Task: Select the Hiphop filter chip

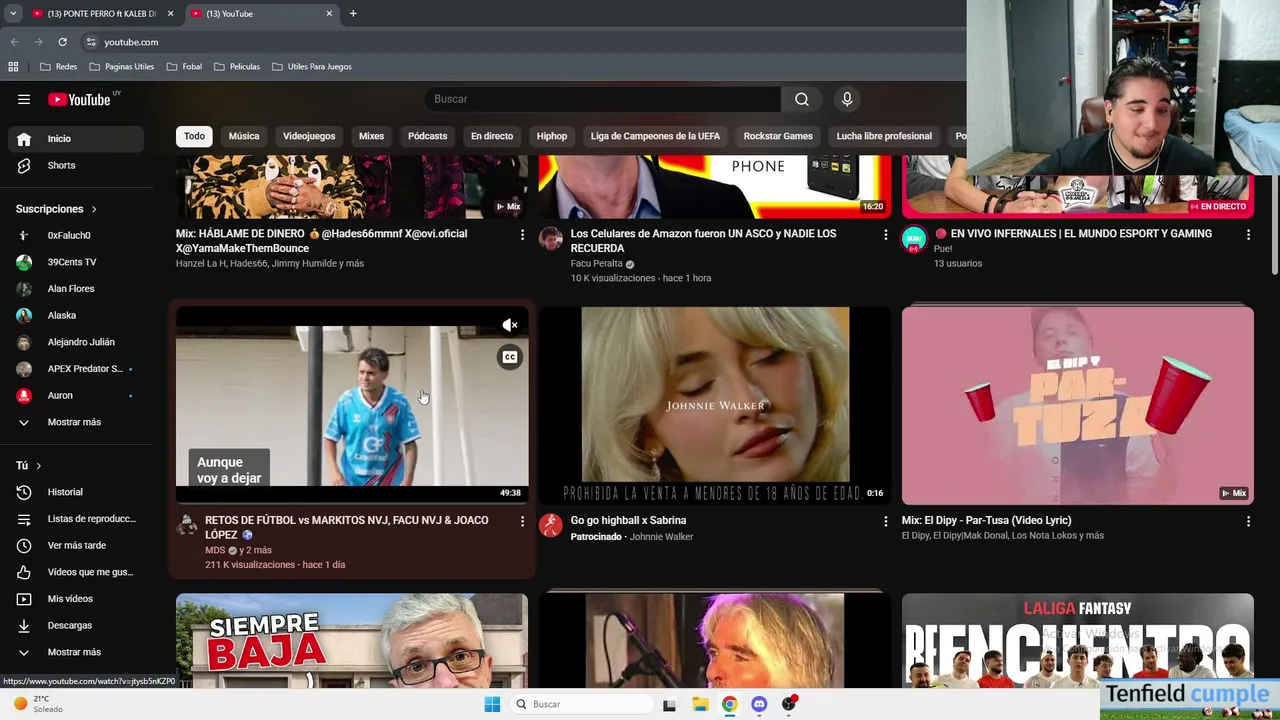Action: 552,136
